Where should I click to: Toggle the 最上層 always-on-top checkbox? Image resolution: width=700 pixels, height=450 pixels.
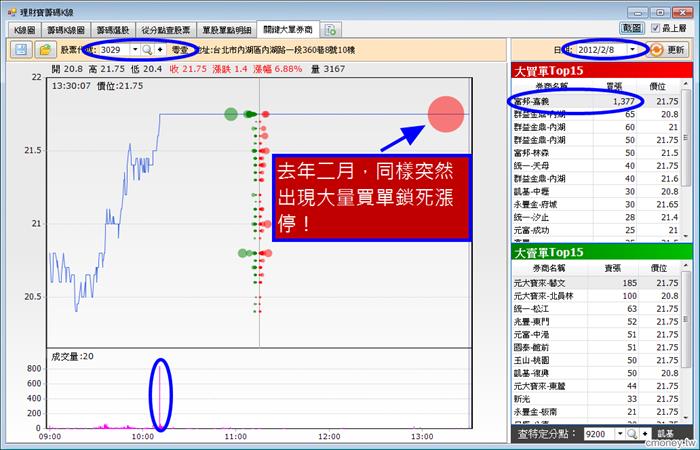pyautogui.click(x=655, y=28)
